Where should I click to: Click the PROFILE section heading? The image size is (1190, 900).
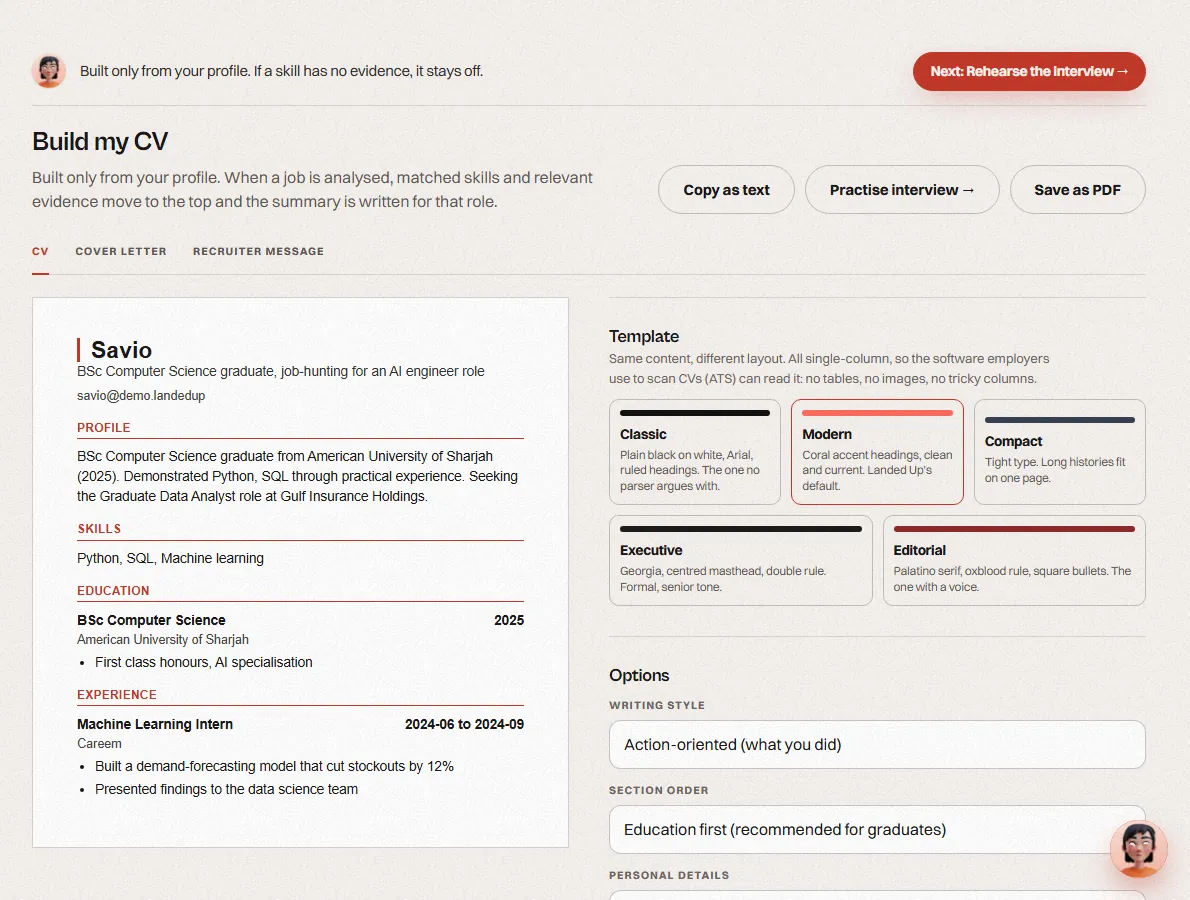(x=104, y=428)
